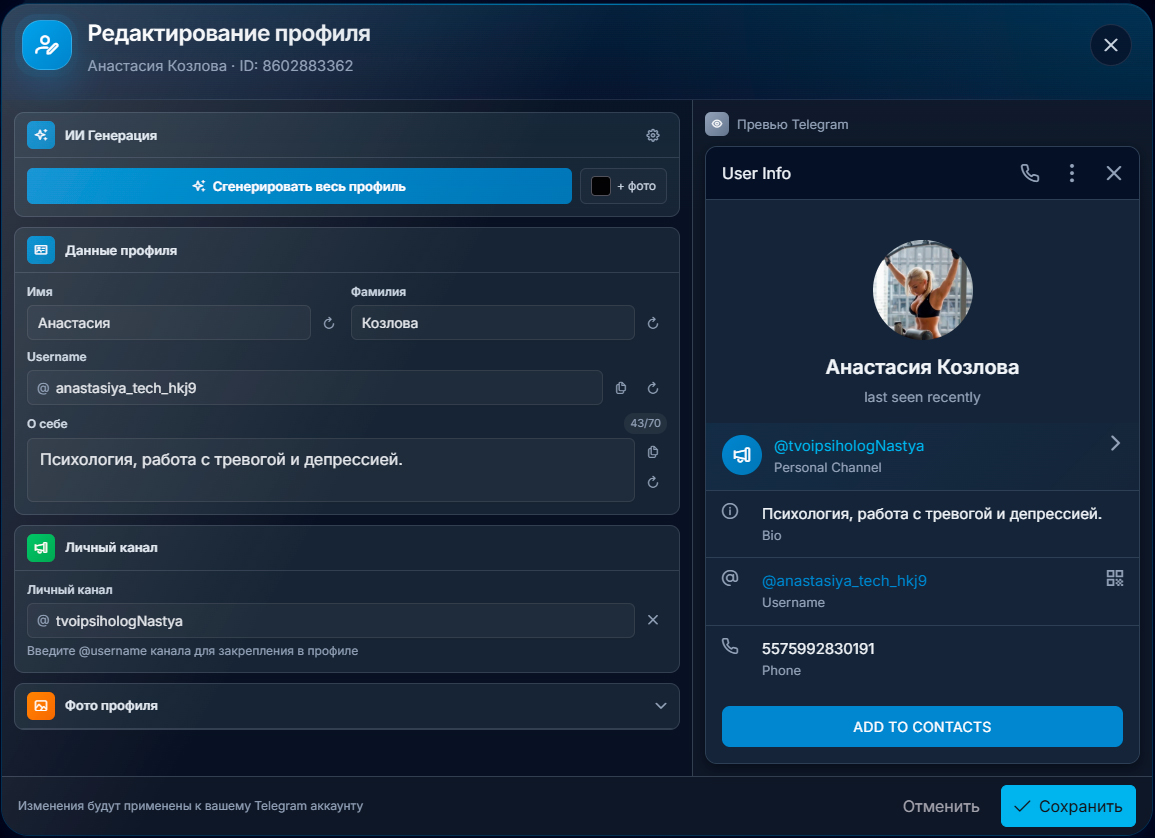The image size is (1155, 838).
Task: Regenerate the username field value
Action: click(653, 388)
